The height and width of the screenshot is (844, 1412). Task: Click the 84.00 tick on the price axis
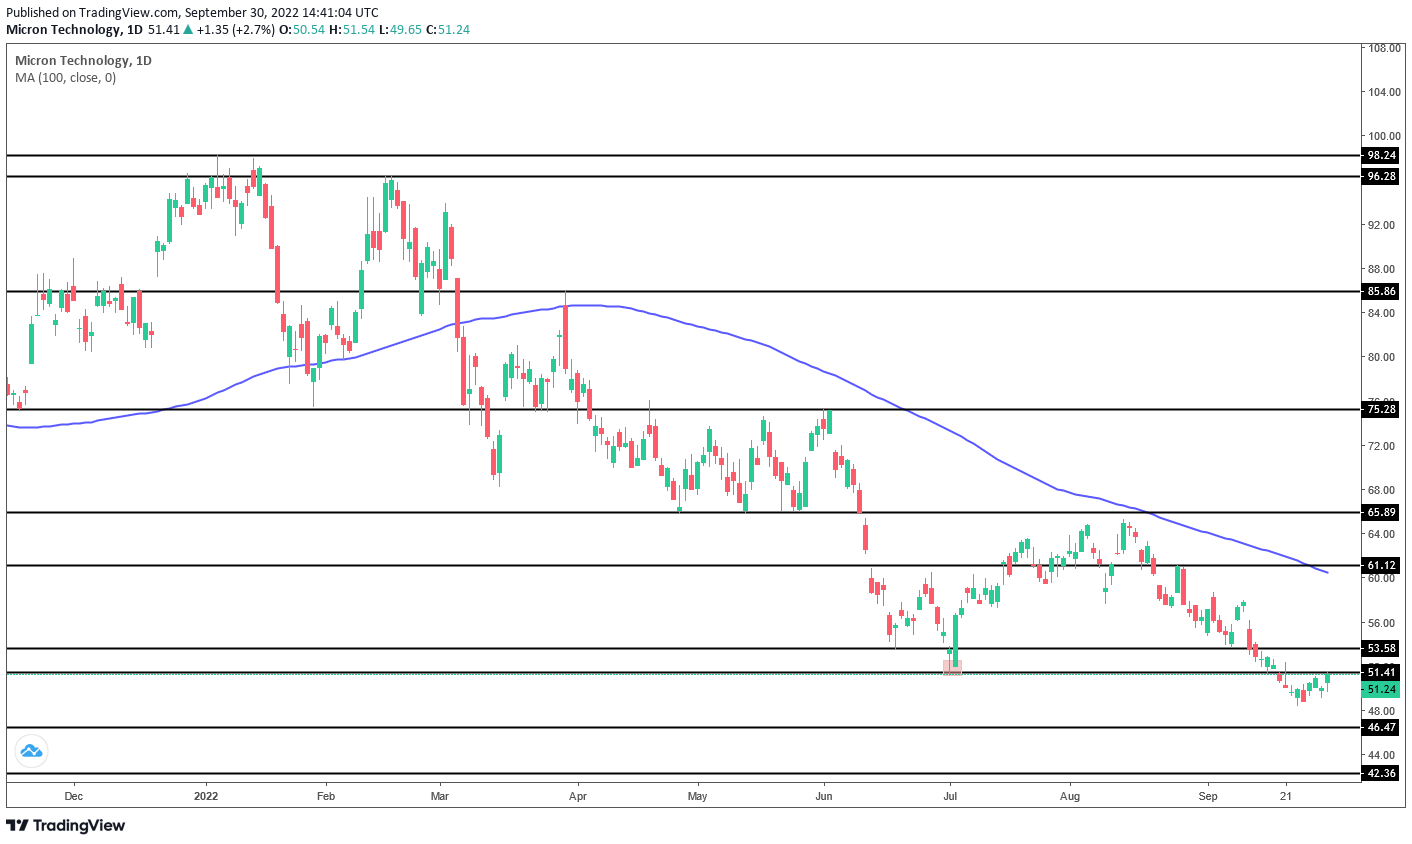point(1383,313)
